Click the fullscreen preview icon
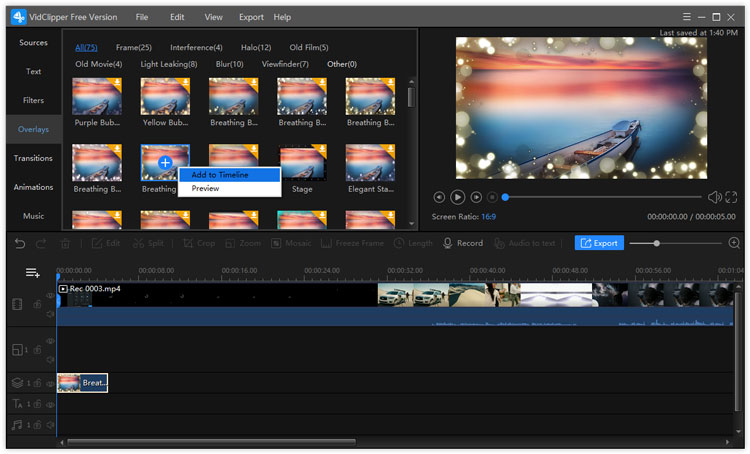 coord(731,197)
